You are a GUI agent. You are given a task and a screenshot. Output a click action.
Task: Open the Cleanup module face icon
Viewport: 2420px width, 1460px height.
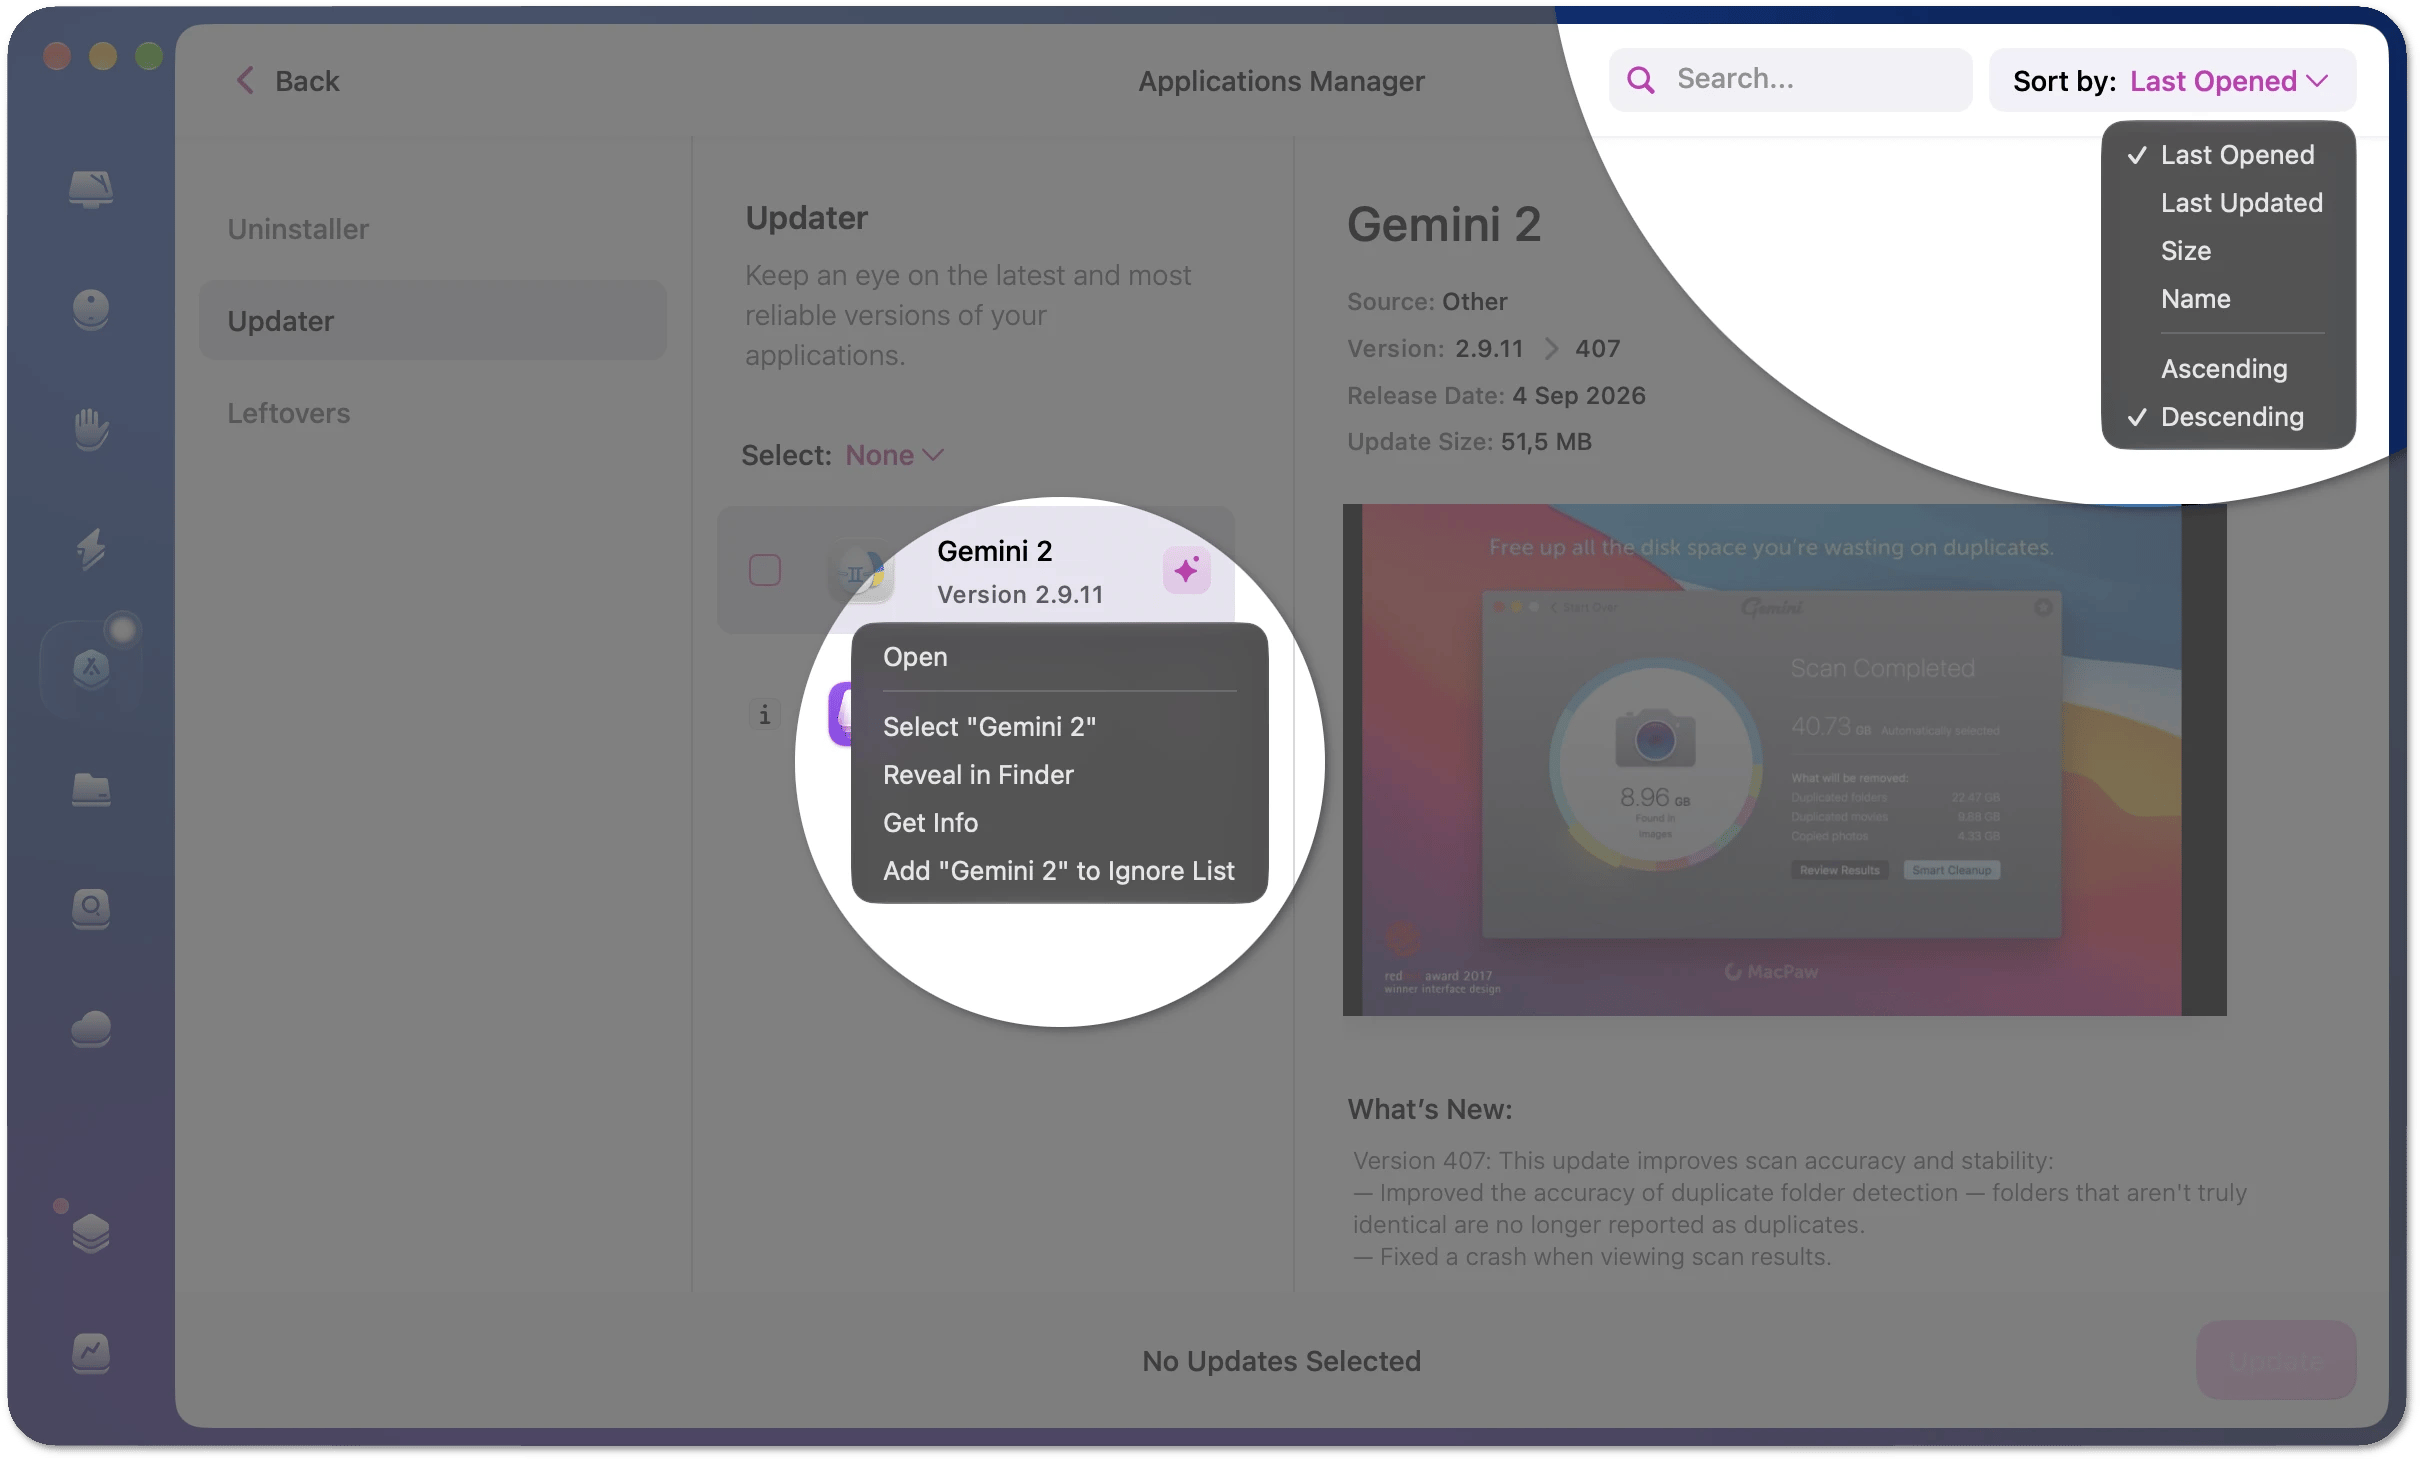point(90,309)
